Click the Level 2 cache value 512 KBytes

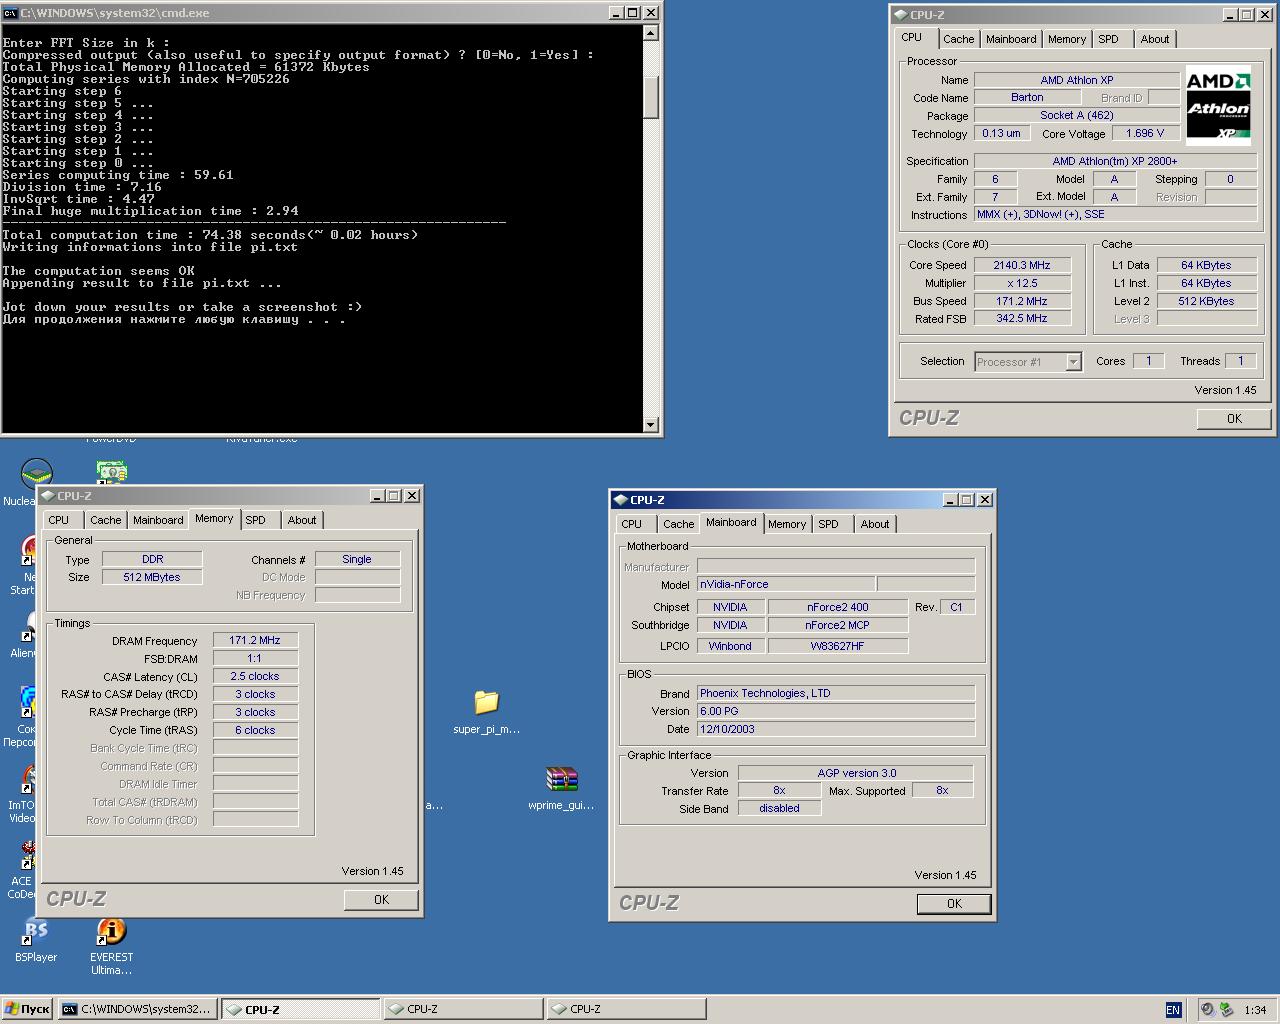1207,301
